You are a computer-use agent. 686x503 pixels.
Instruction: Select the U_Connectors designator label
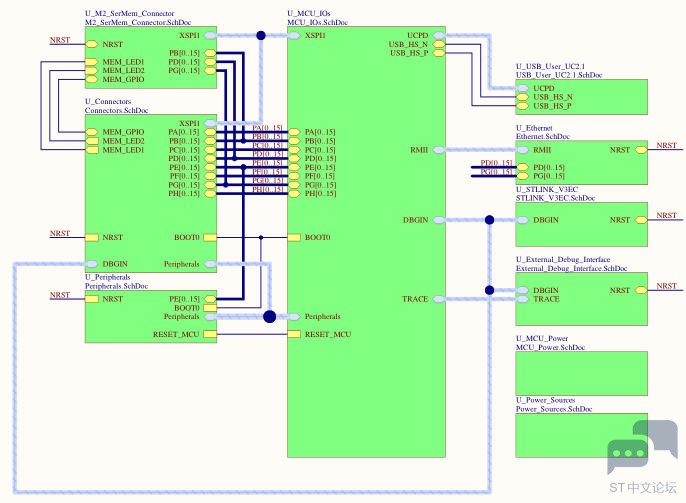tap(108, 101)
